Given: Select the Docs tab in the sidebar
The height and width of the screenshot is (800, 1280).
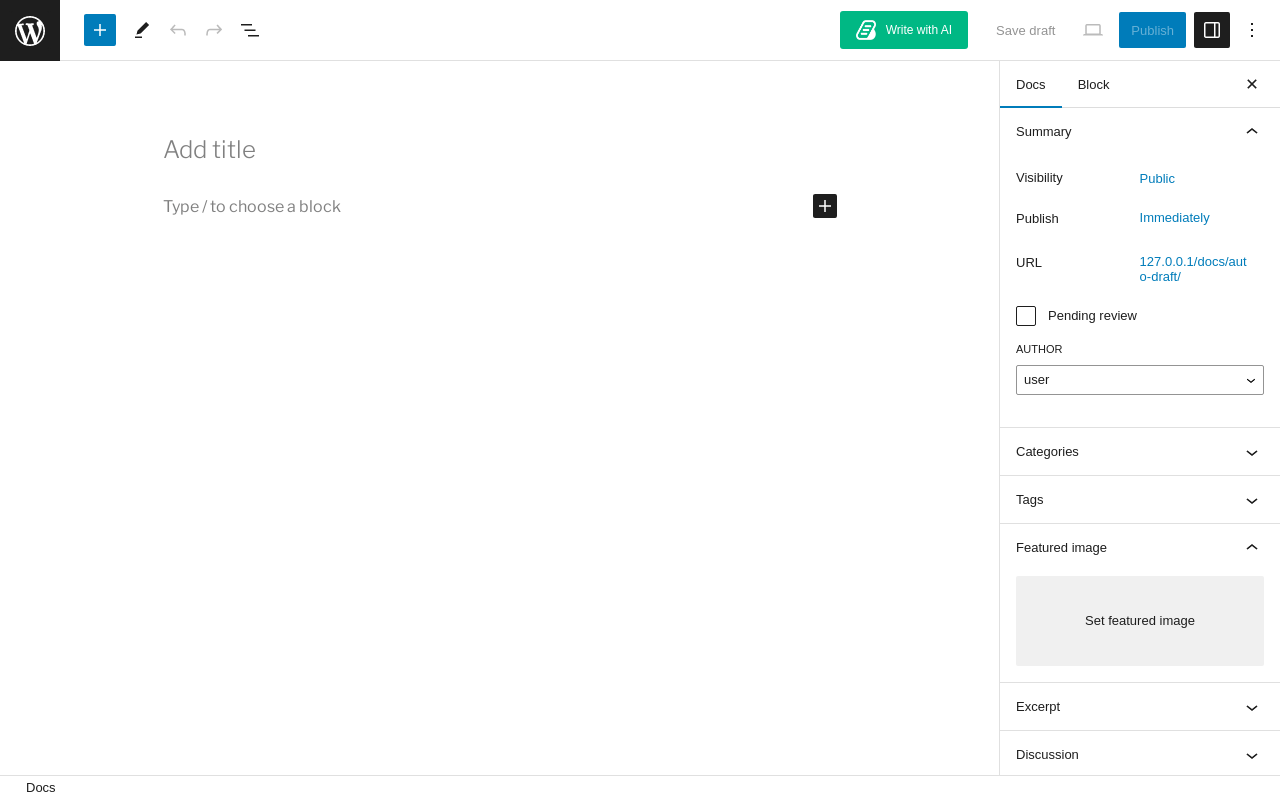Looking at the screenshot, I should point(1031,84).
